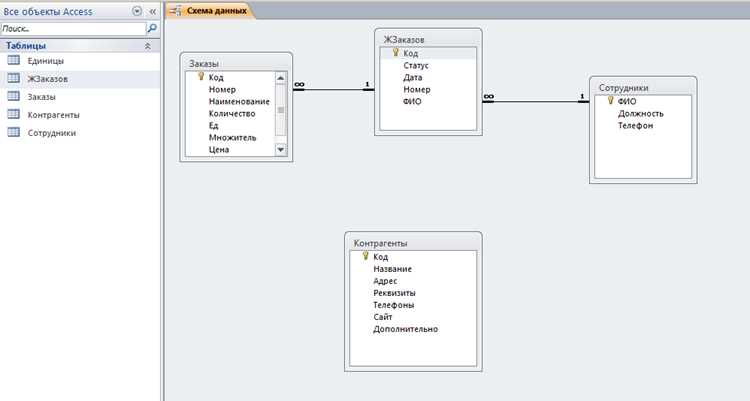The image size is (750, 401).
Task: Click the Заказы table title bar
Action: (236, 63)
